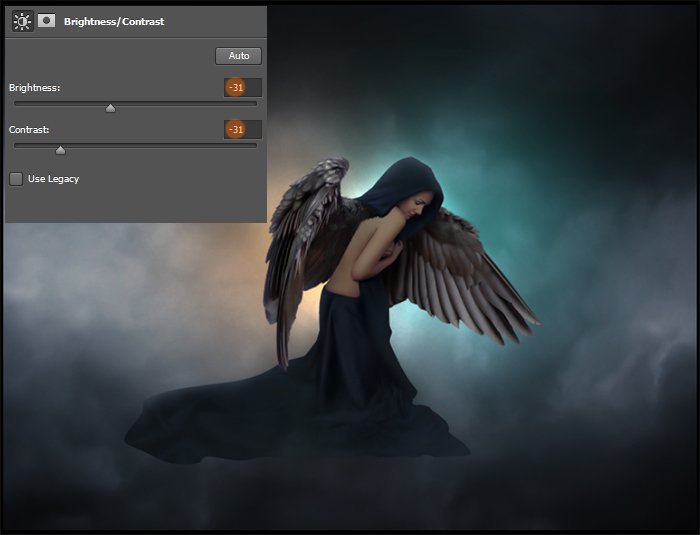Click the Use Legacy label text
The image size is (700, 535).
pos(53,179)
